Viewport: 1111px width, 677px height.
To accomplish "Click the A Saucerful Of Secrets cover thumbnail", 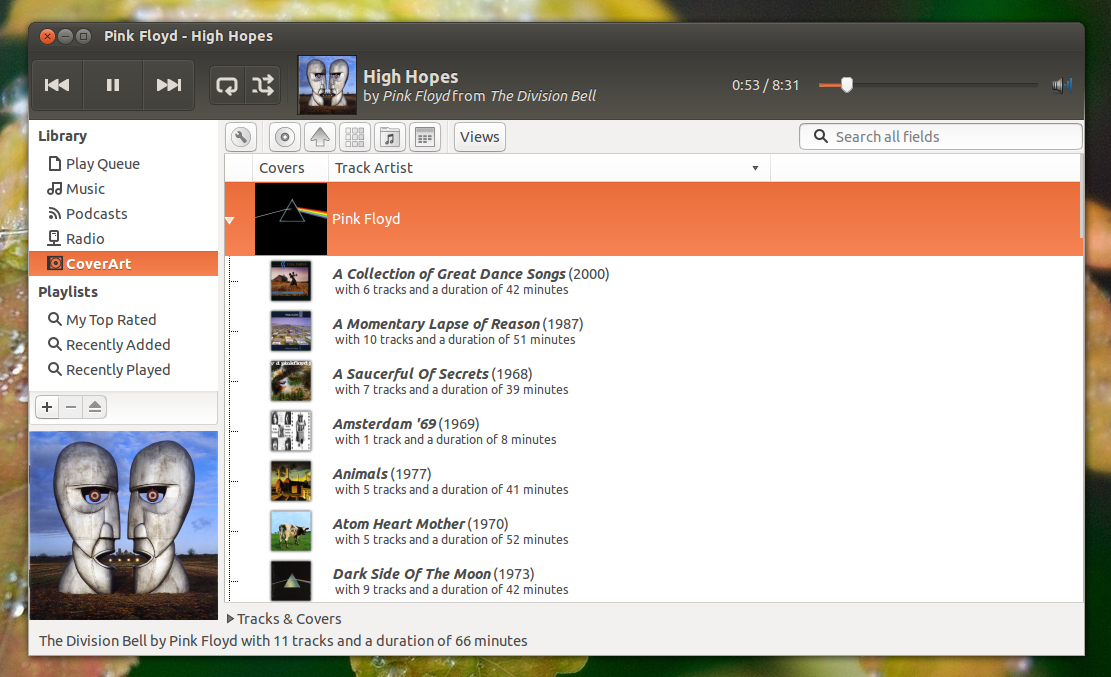I will click(x=291, y=381).
